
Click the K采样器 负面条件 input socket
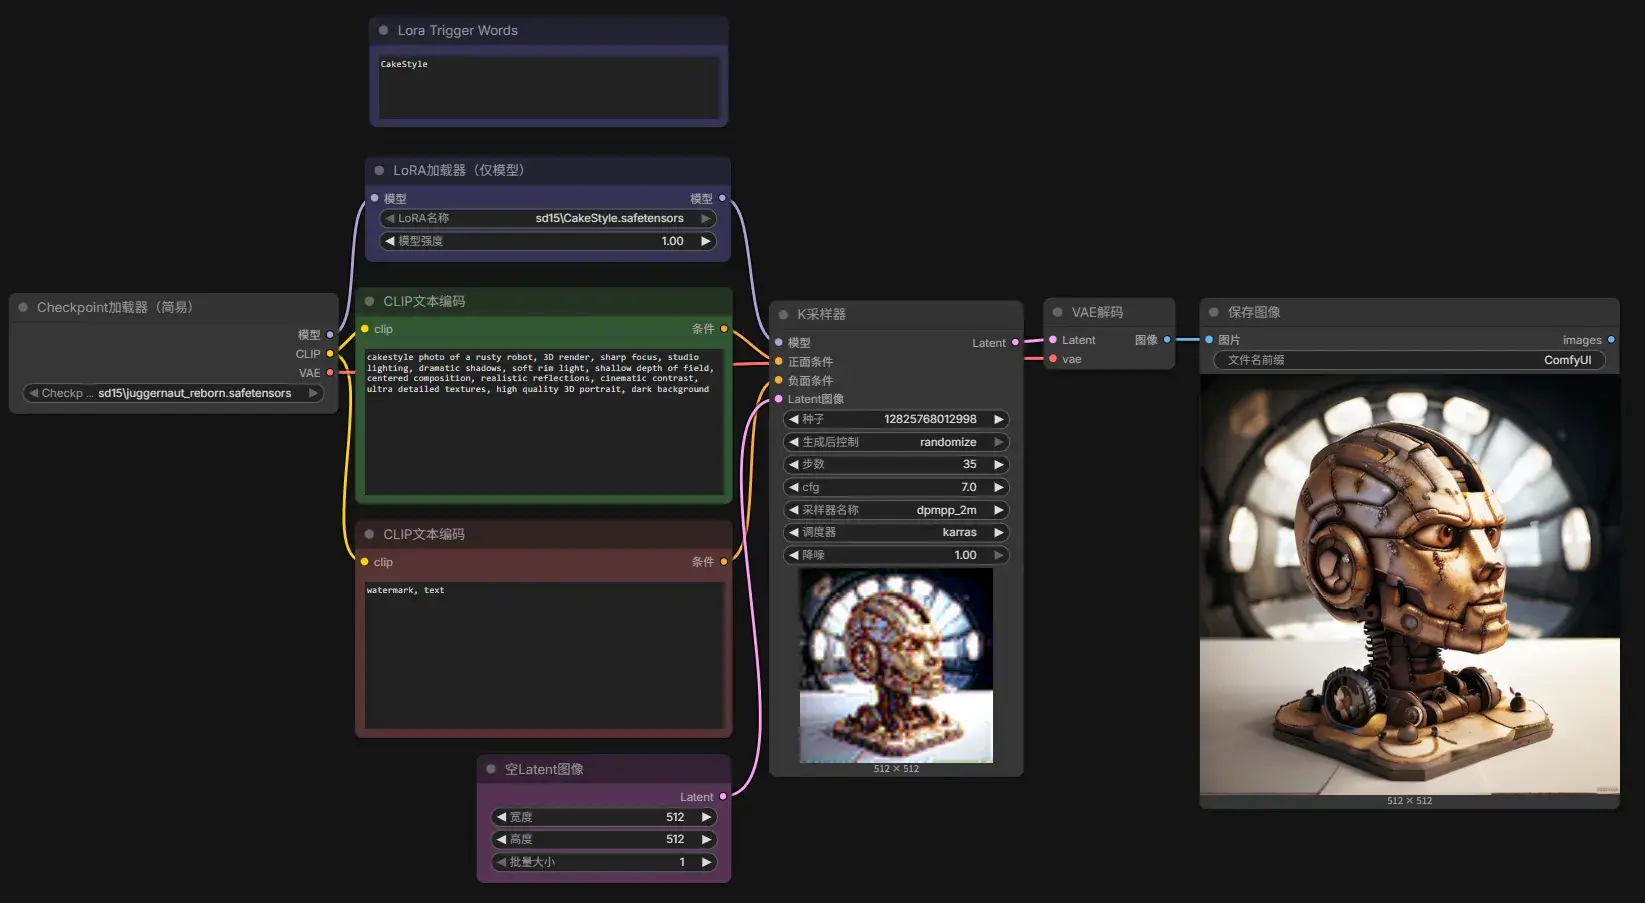[779, 380]
